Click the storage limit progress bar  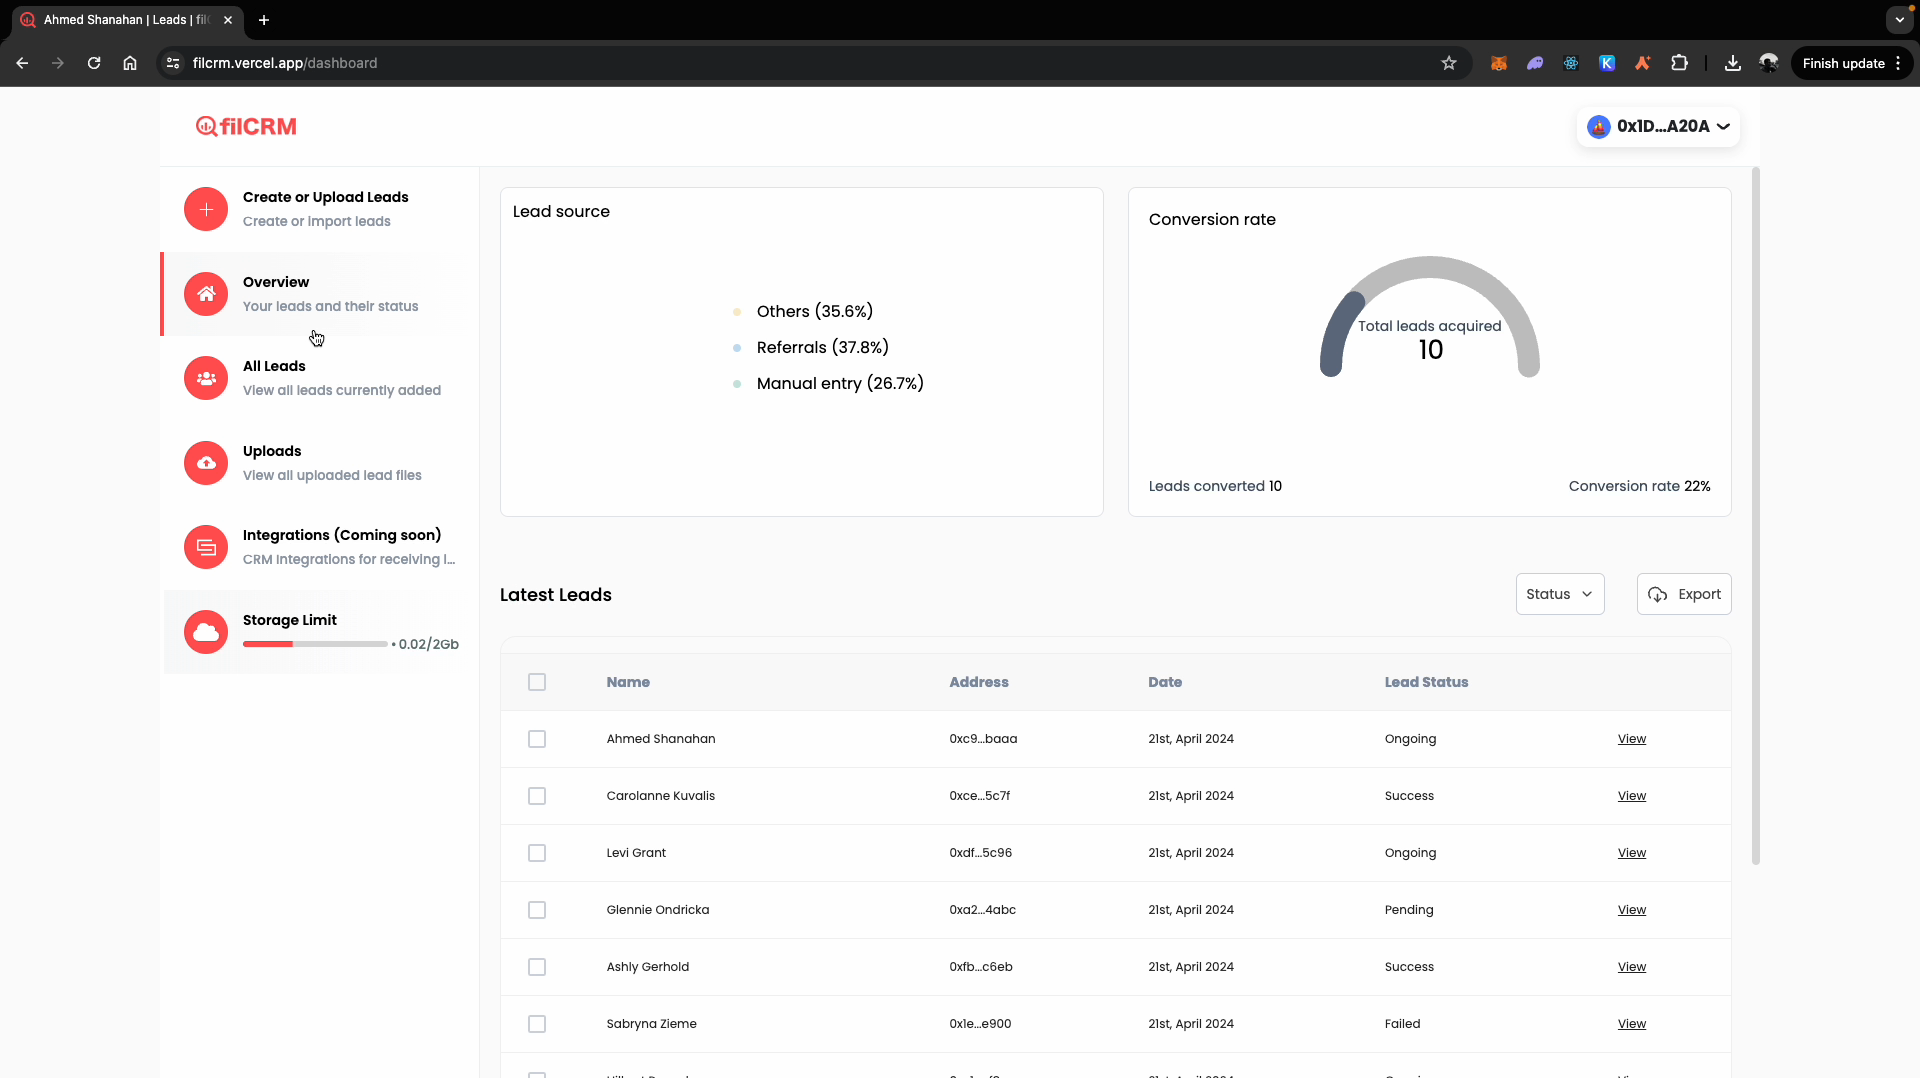315,644
